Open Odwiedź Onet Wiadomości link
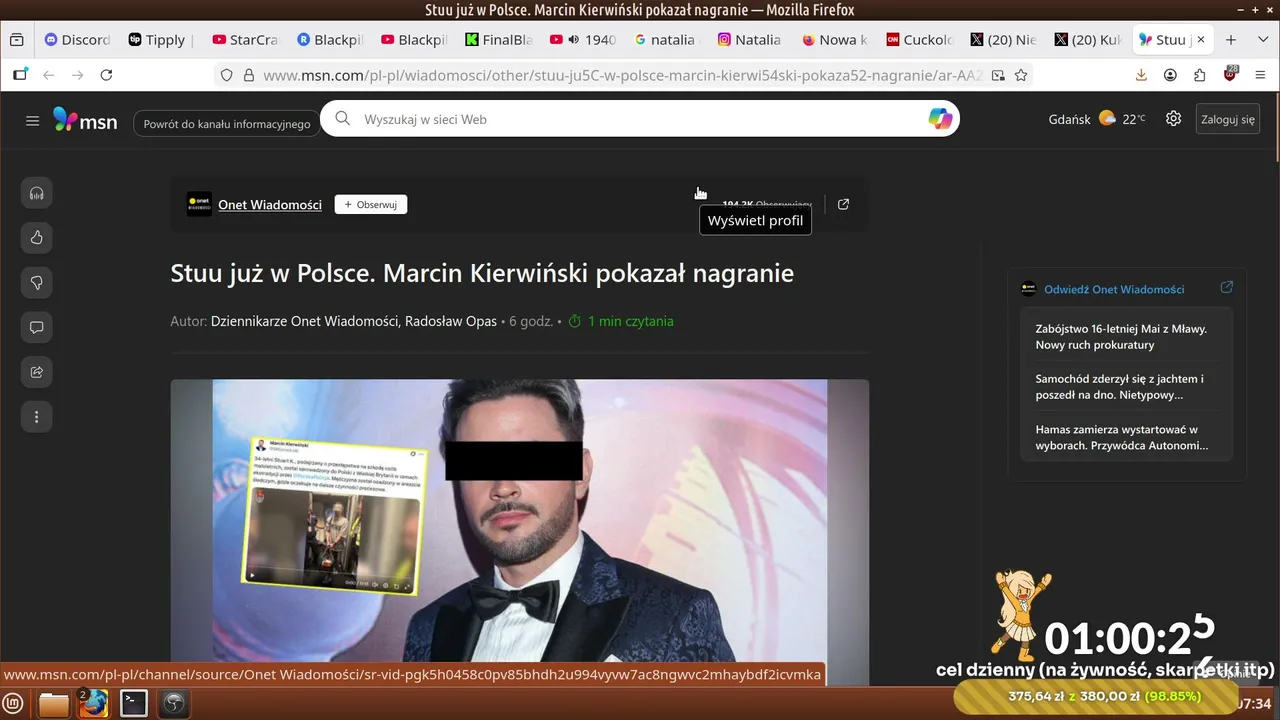This screenshot has height=720, width=1280. click(x=1114, y=289)
